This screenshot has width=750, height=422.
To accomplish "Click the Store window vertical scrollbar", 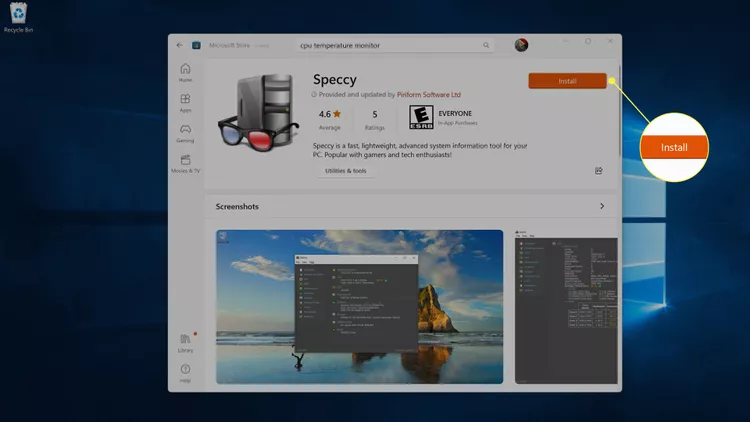I will (619, 110).
